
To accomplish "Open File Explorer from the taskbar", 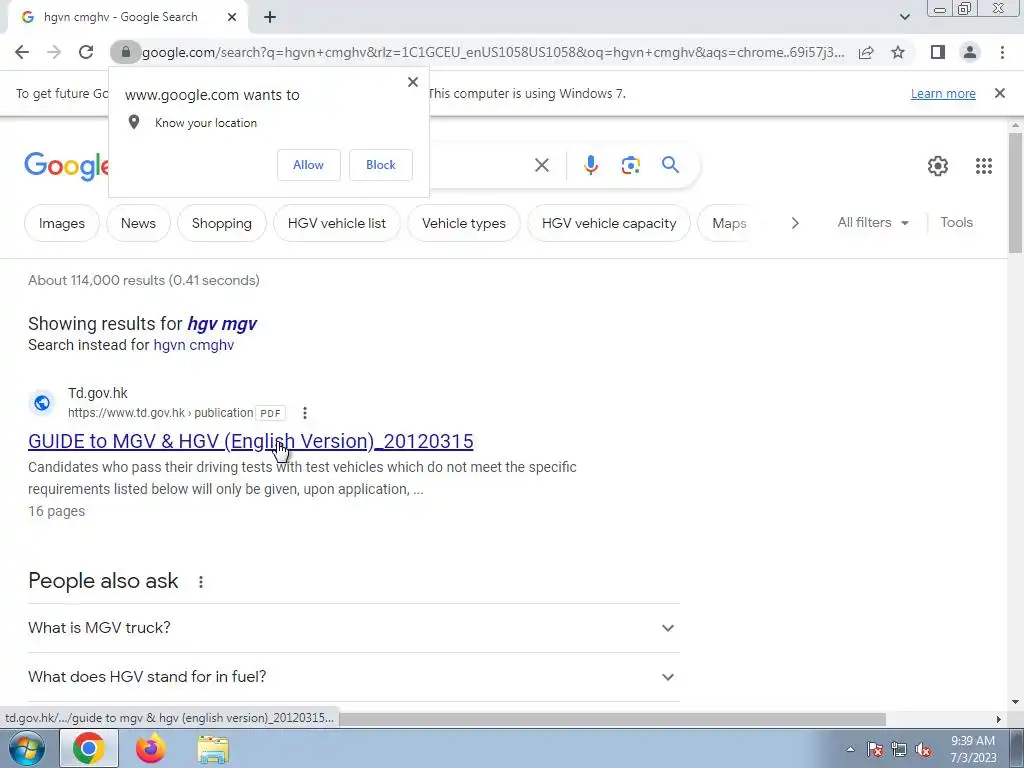I will pos(214,748).
